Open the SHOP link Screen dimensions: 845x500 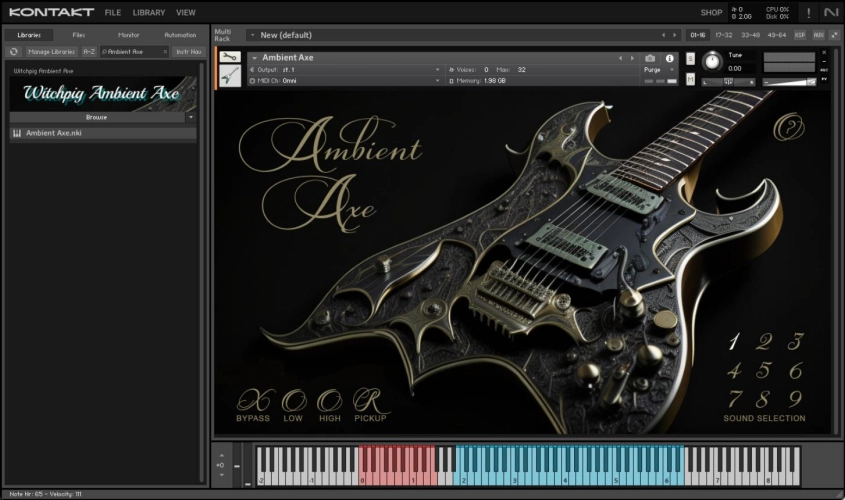[x=711, y=13]
